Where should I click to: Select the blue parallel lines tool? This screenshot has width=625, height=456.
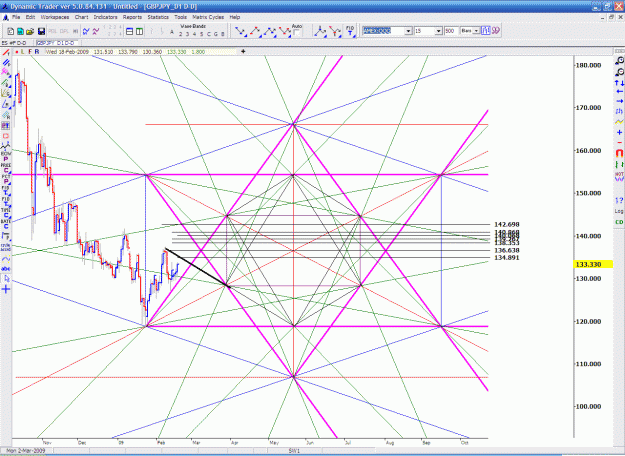(x=6, y=62)
